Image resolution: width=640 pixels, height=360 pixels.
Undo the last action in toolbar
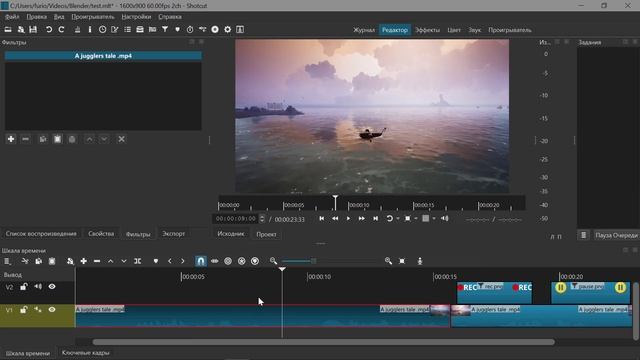(x=49, y=29)
